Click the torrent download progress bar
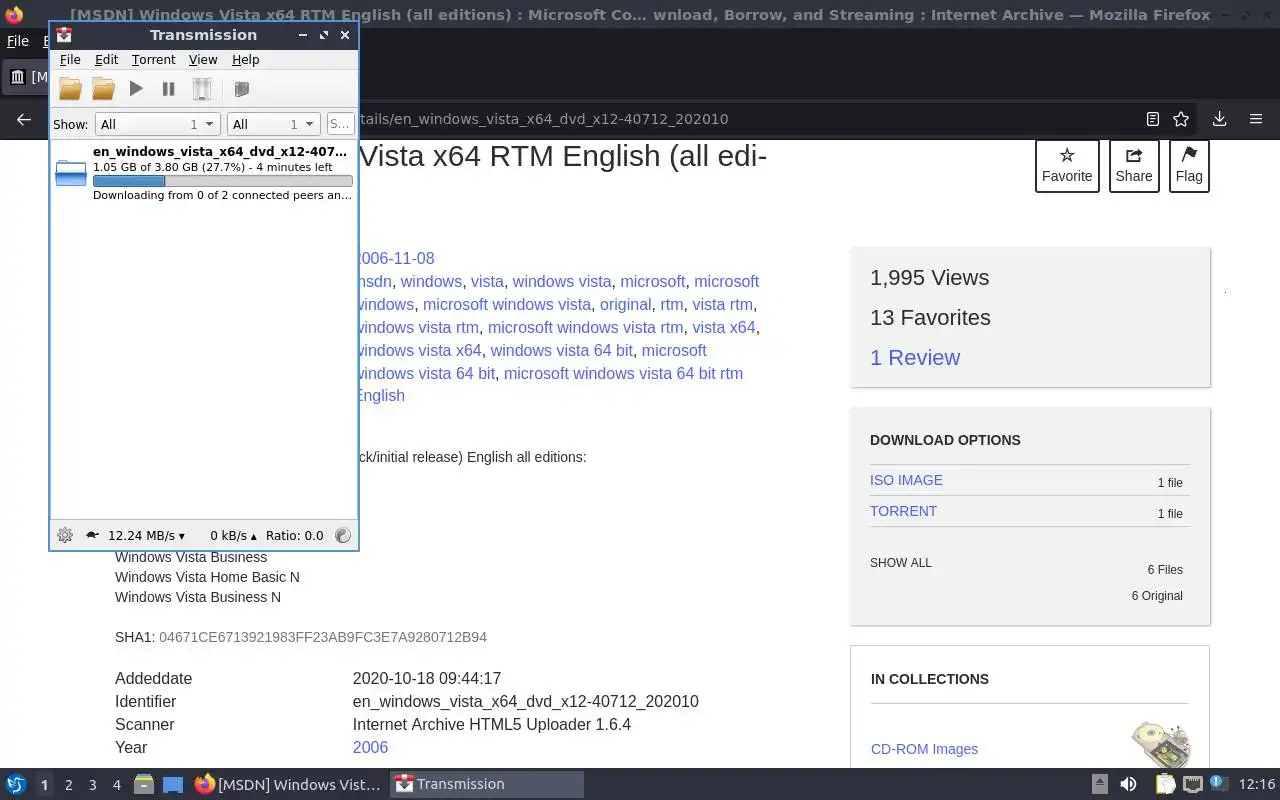The width and height of the screenshot is (1280, 800). [222, 181]
